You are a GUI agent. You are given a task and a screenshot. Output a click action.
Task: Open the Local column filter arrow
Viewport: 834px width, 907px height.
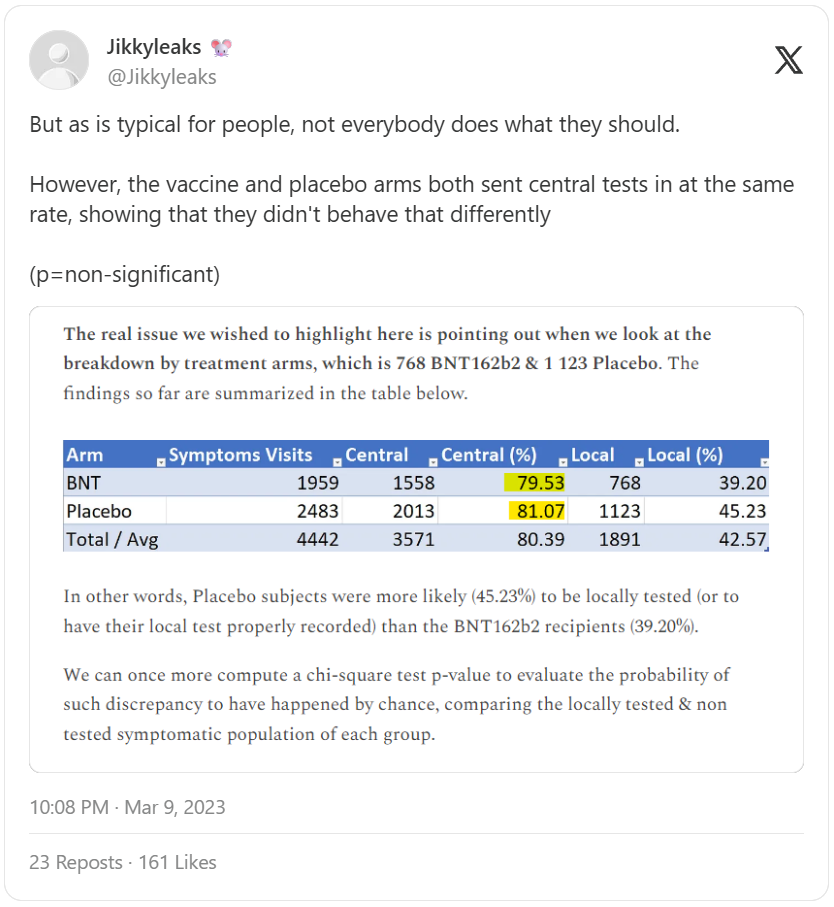point(638,462)
